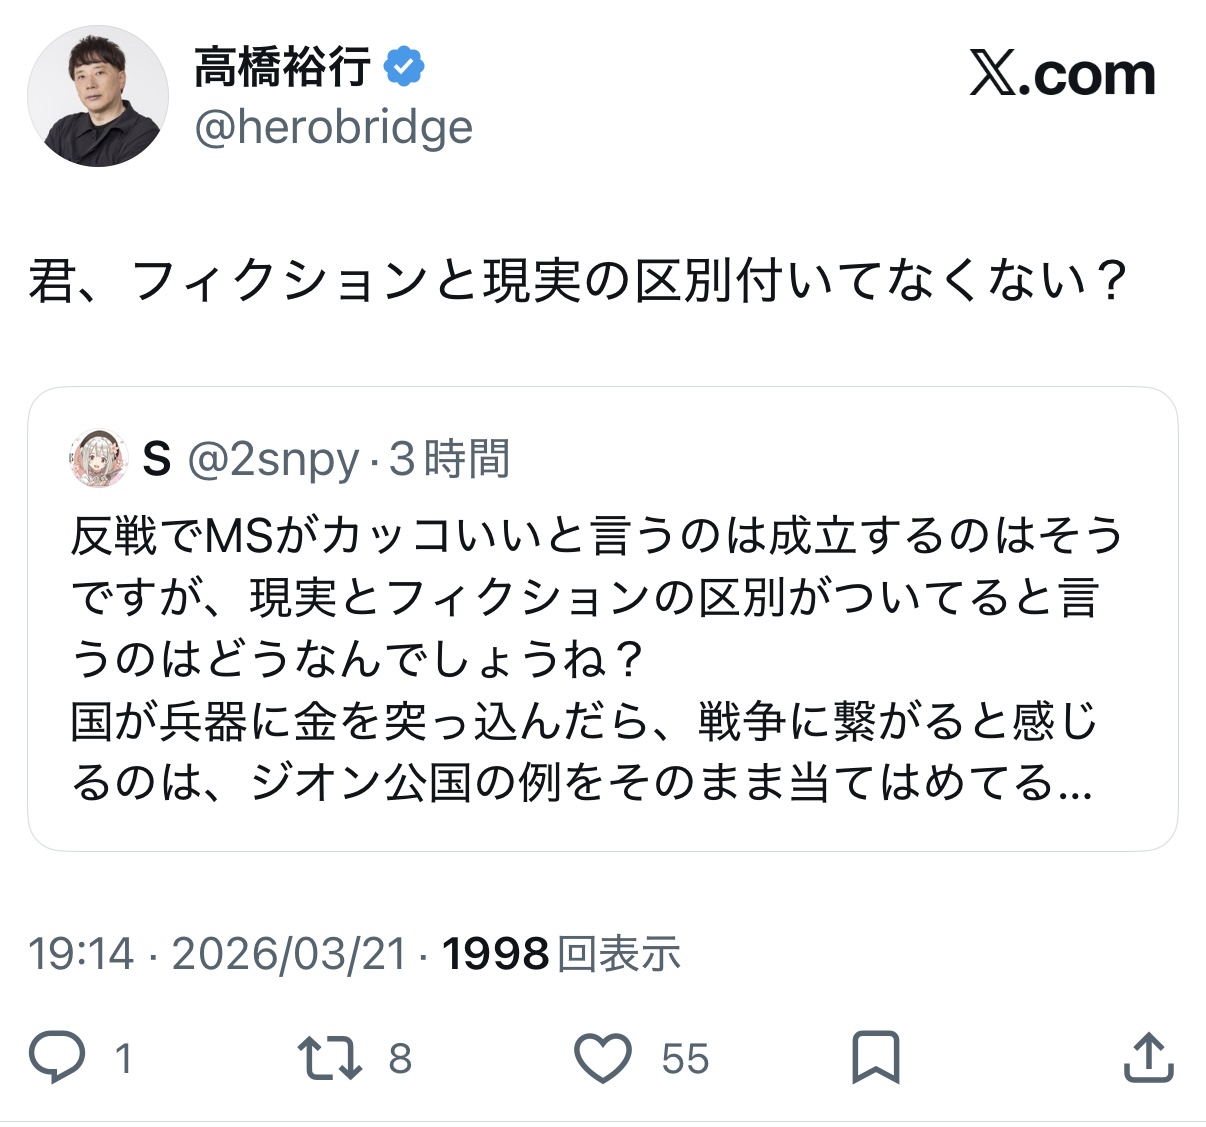Open the quoted user's anime avatar
The width and height of the screenshot is (1206, 1127).
click(x=99, y=459)
